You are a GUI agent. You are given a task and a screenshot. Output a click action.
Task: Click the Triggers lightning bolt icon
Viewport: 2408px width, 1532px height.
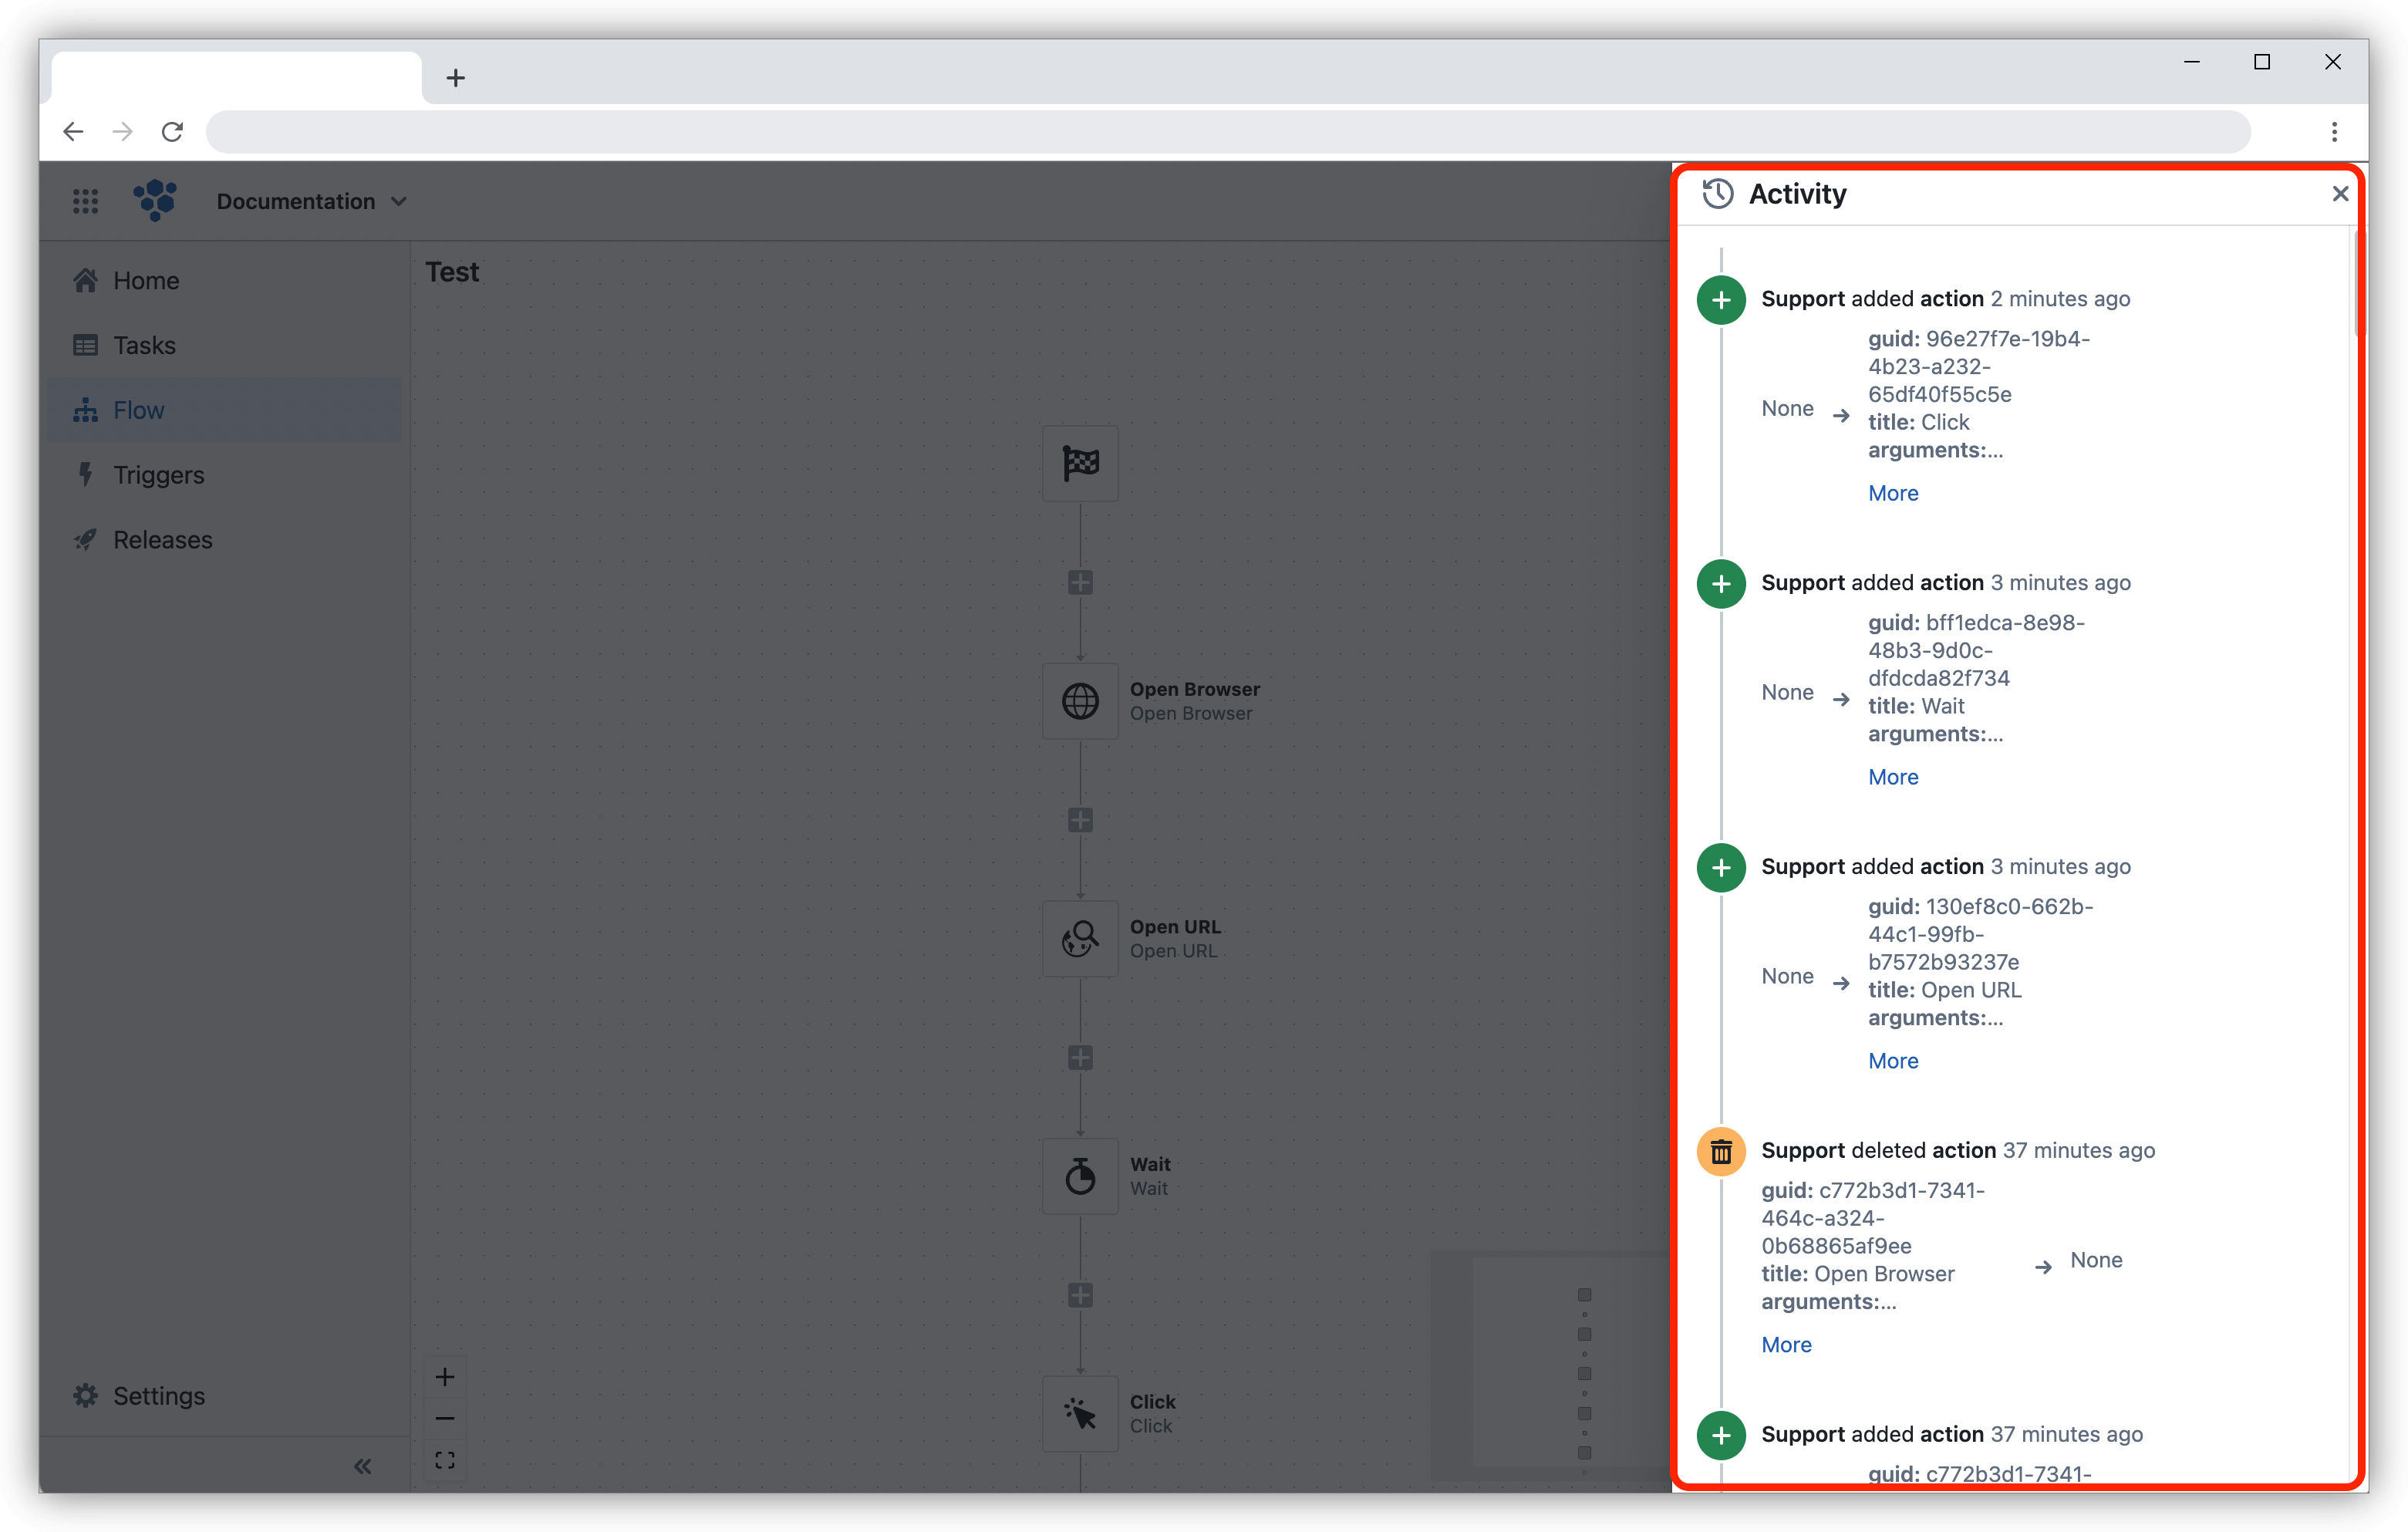86,474
